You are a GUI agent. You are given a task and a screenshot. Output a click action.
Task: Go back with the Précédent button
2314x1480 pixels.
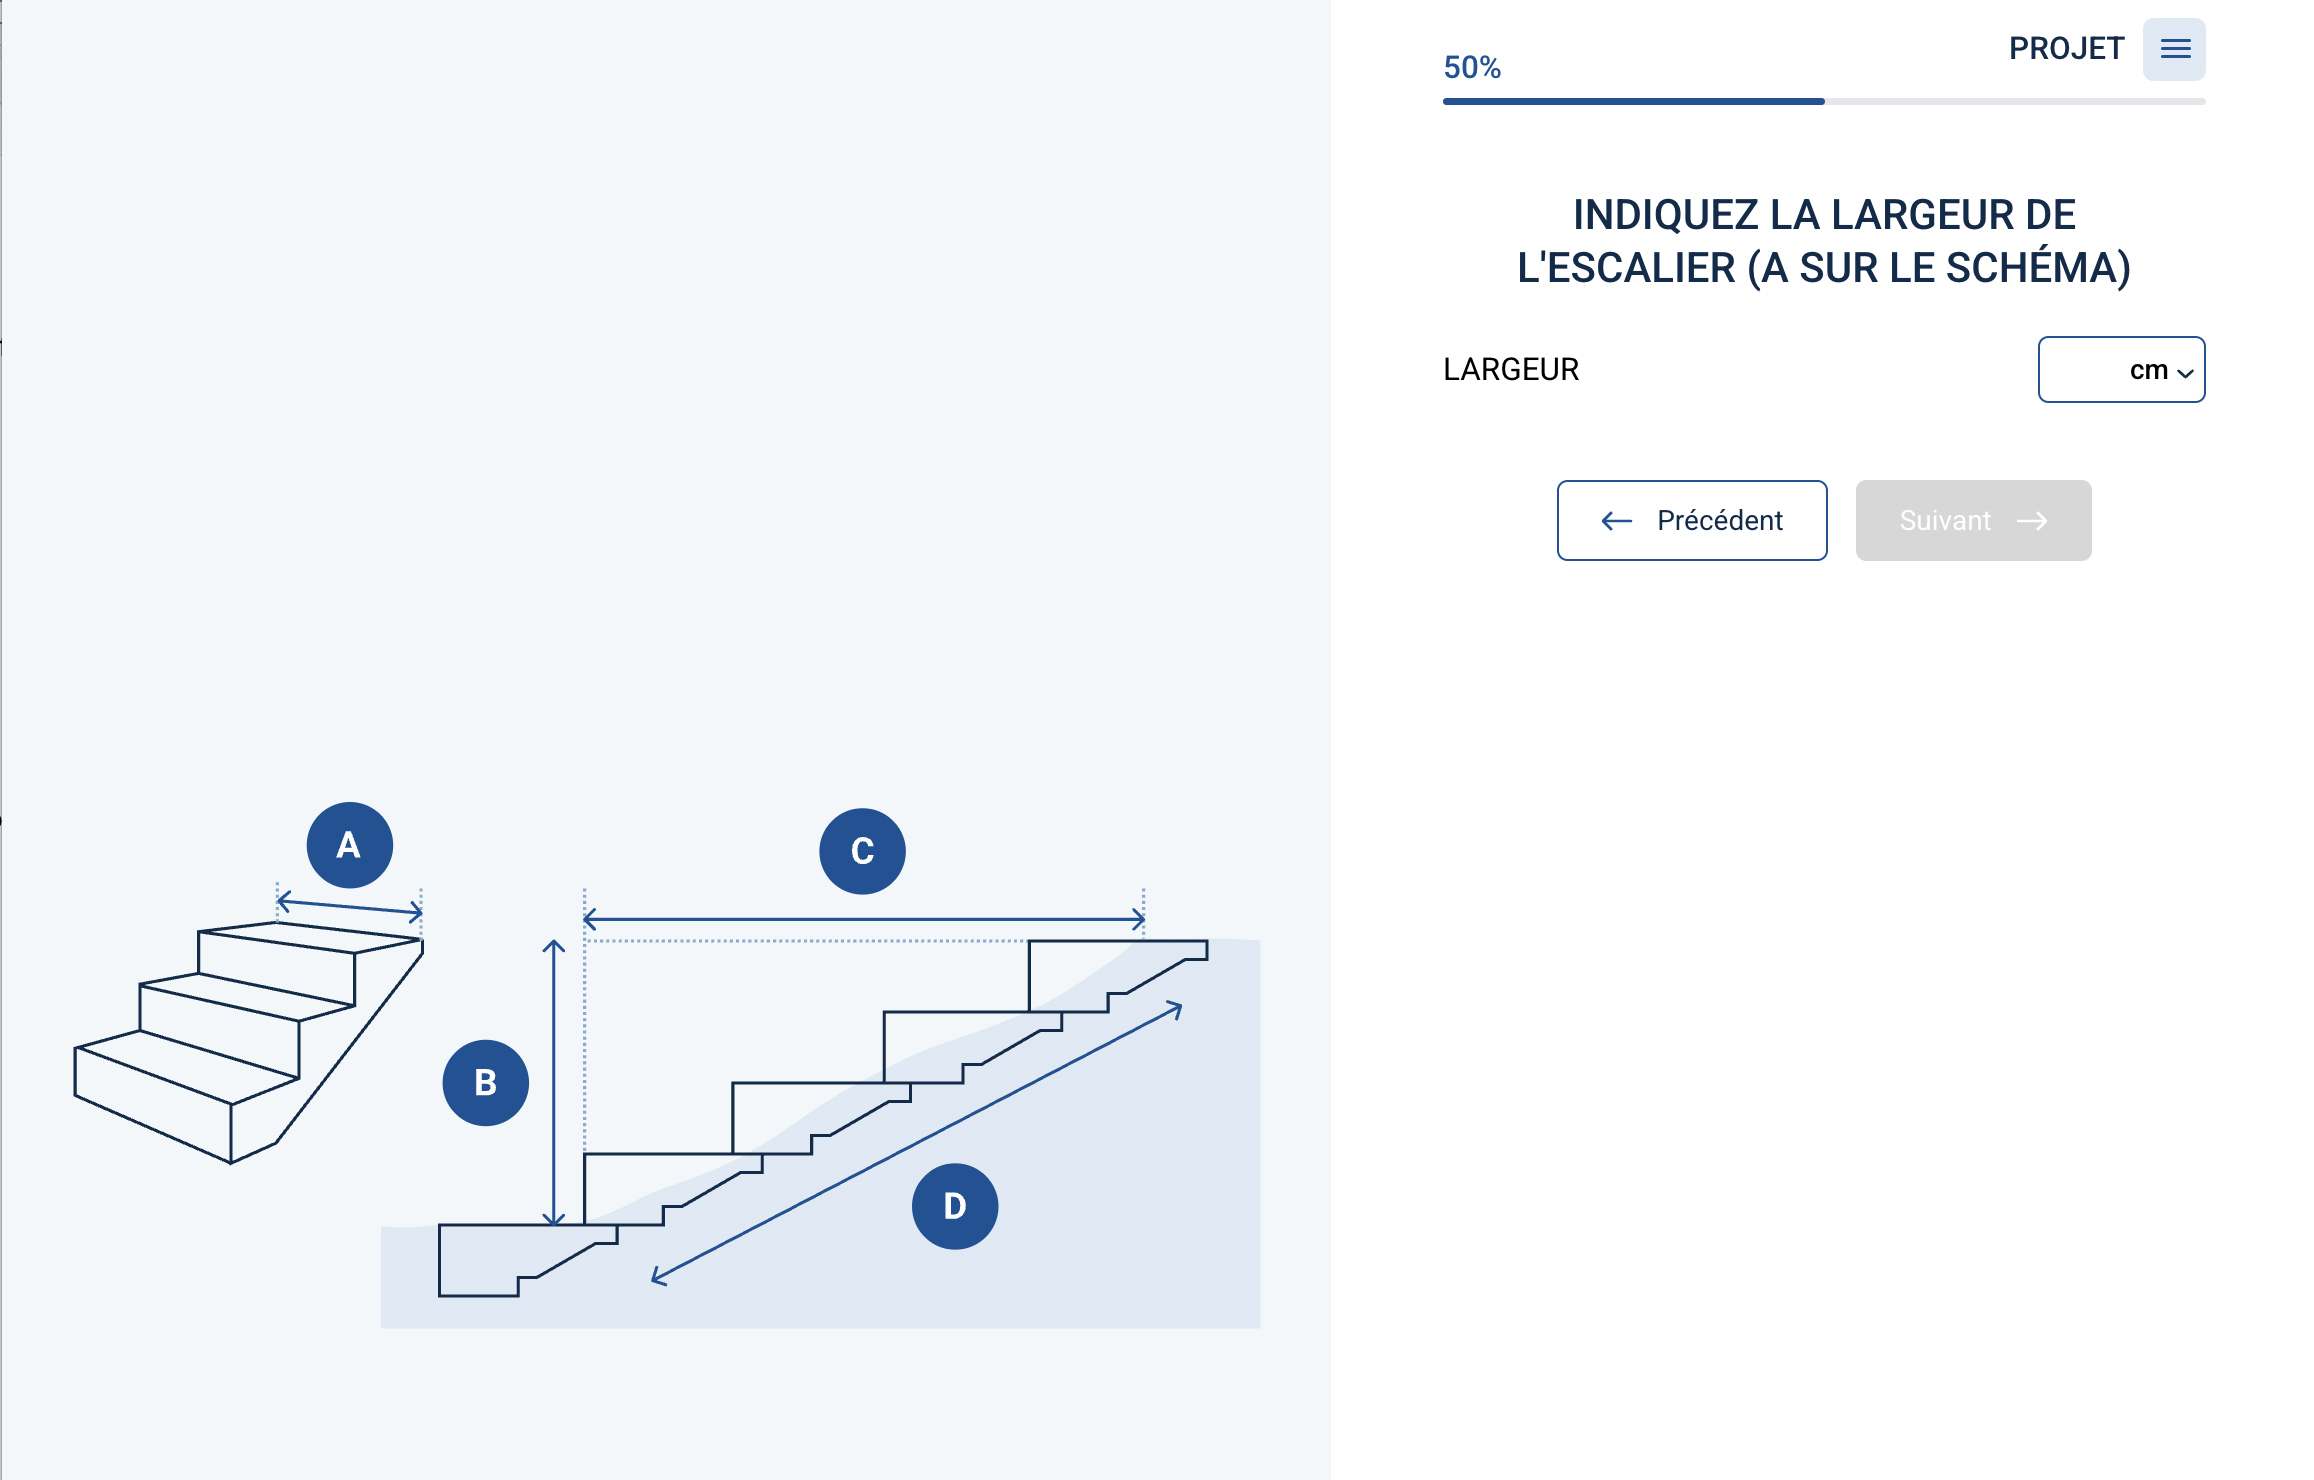pyautogui.click(x=1692, y=521)
